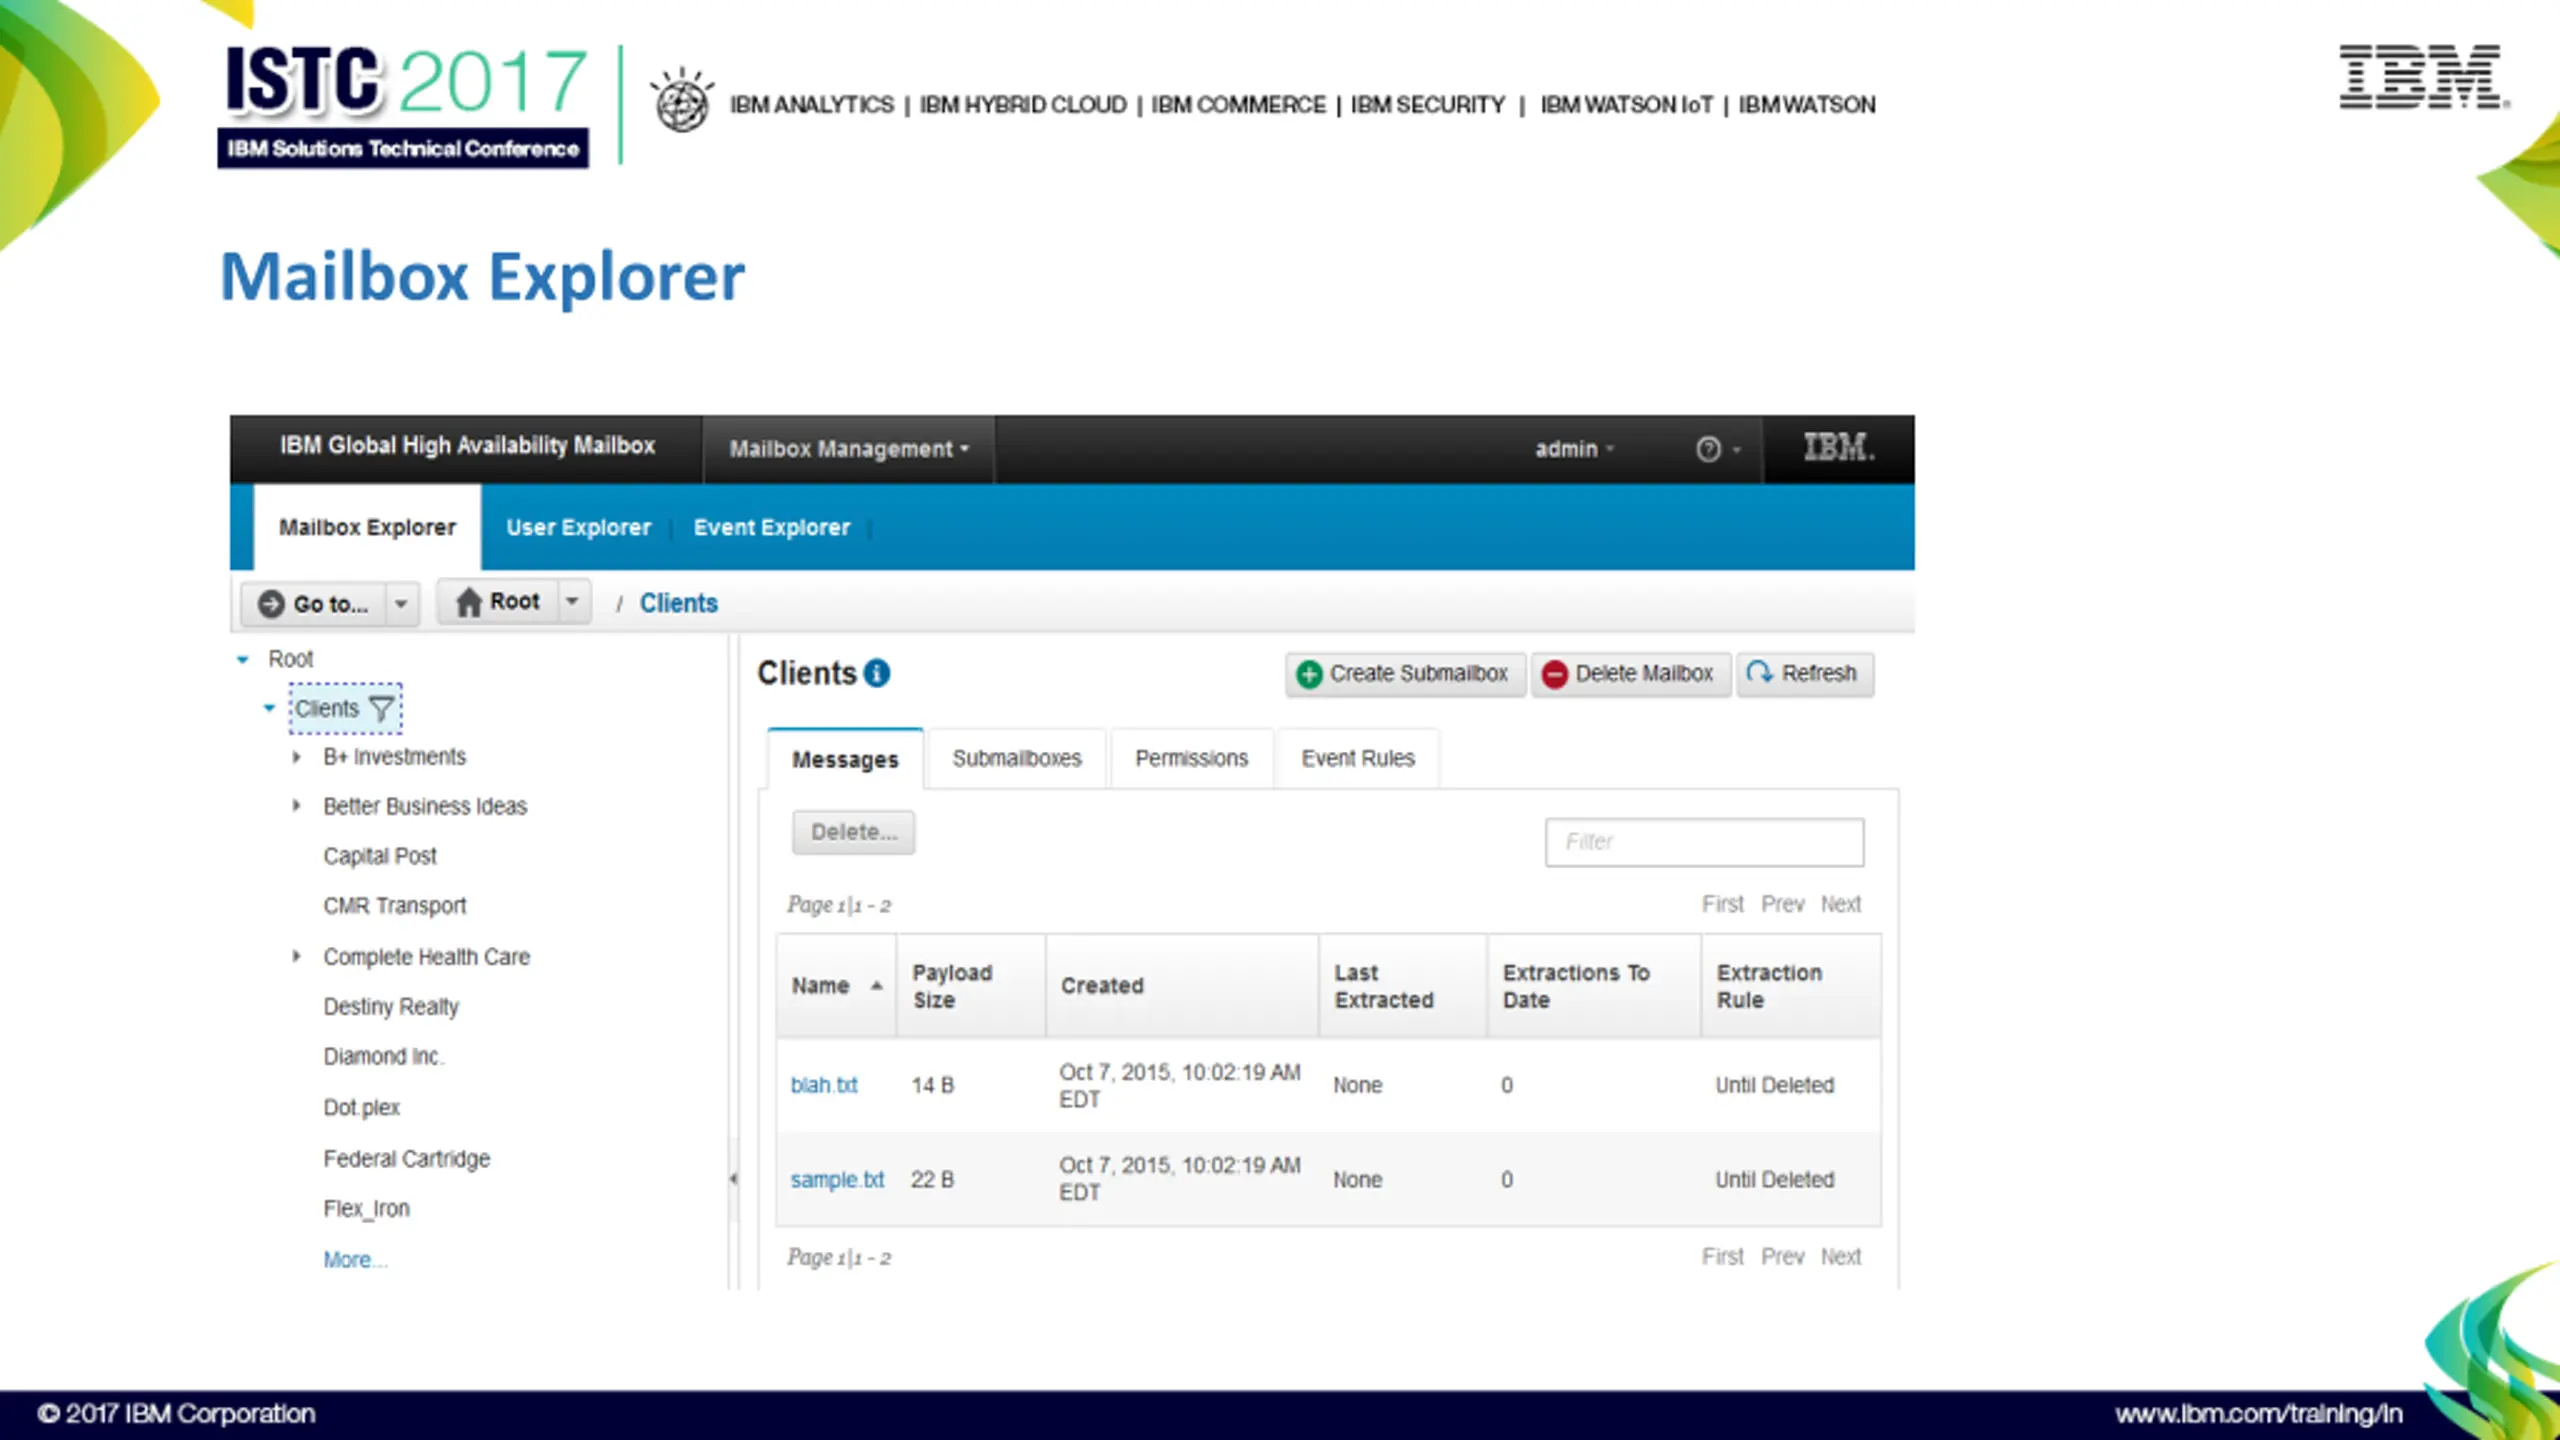
Task: Select Diamond Inc. in the tree
Action: (384, 1057)
